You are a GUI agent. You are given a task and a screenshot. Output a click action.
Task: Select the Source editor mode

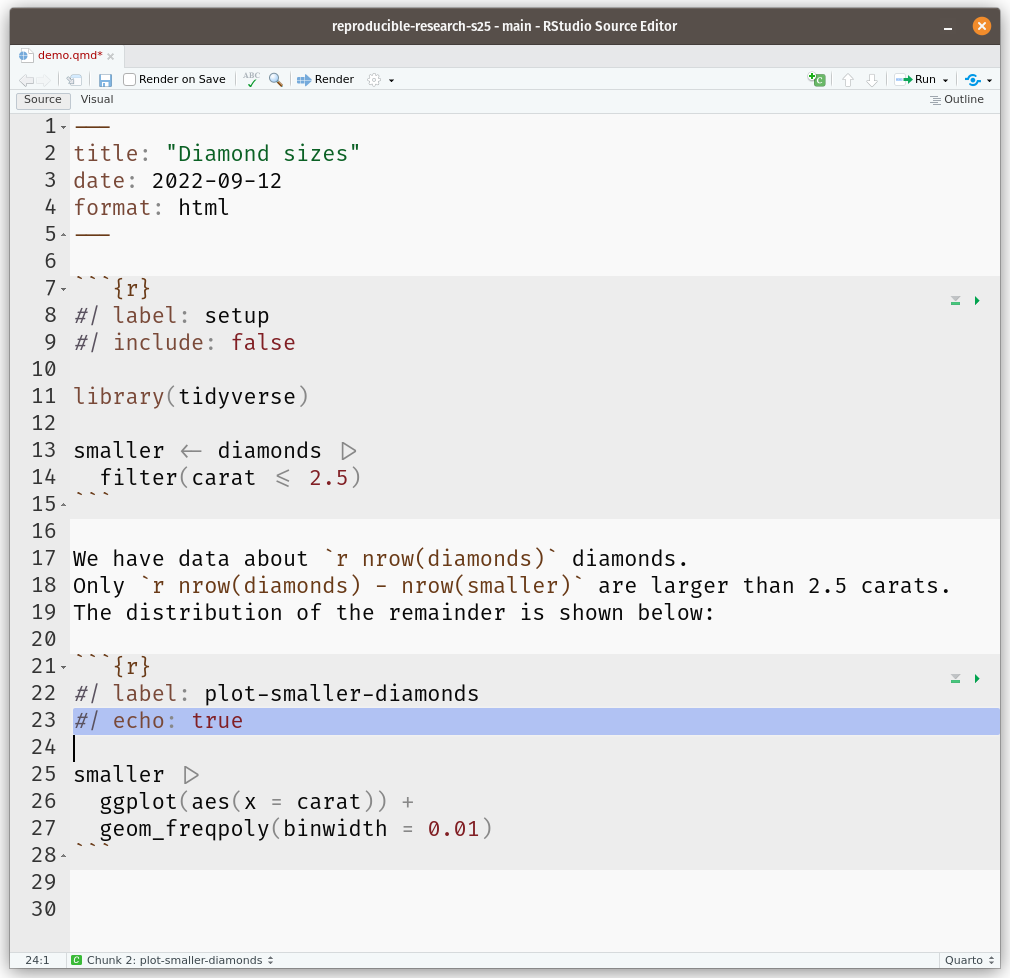43,100
